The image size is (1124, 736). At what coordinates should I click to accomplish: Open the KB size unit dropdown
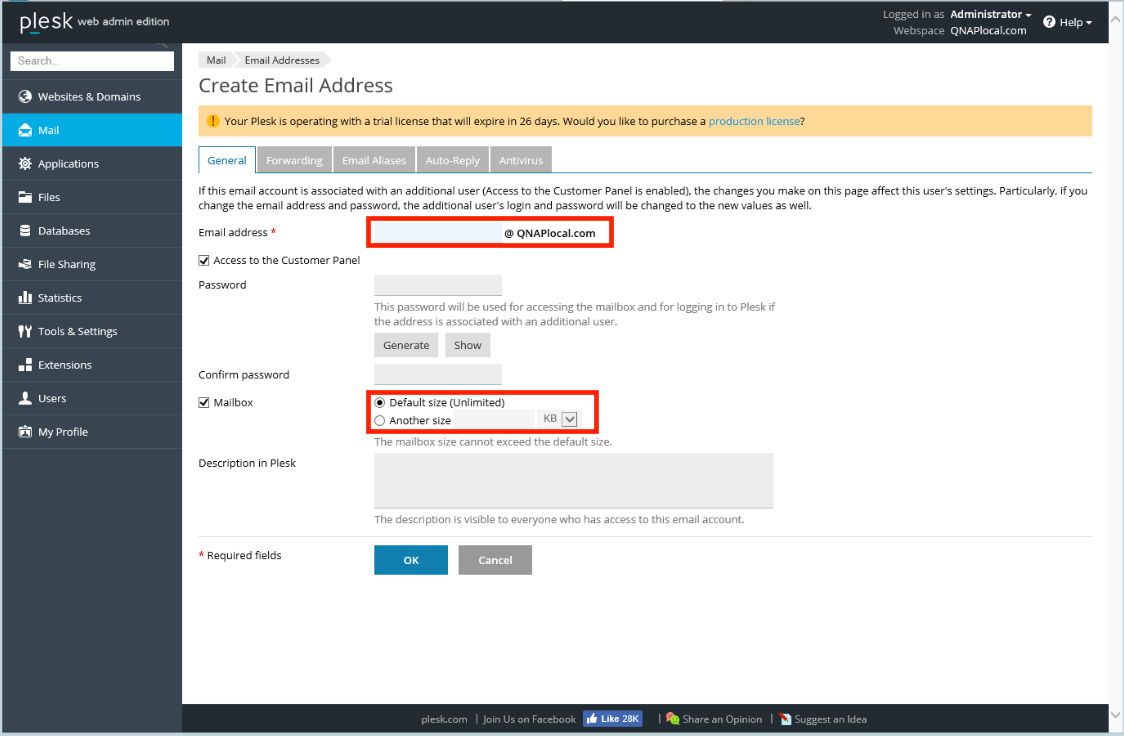click(569, 419)
